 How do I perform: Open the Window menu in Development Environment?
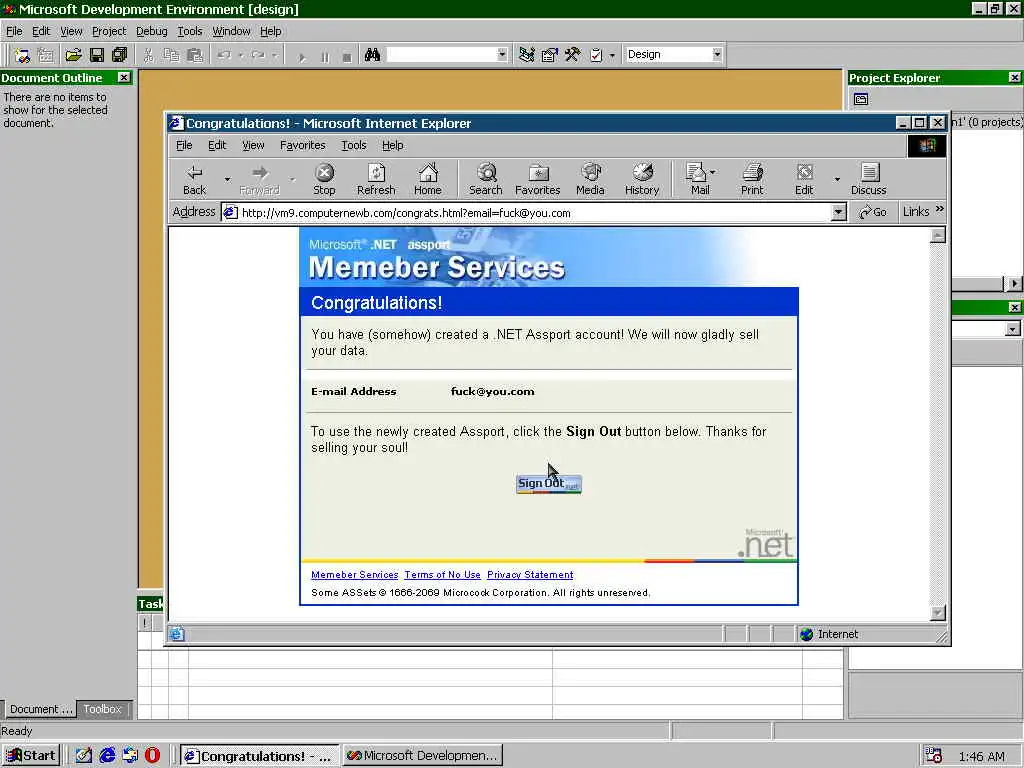tap(231, 31)
